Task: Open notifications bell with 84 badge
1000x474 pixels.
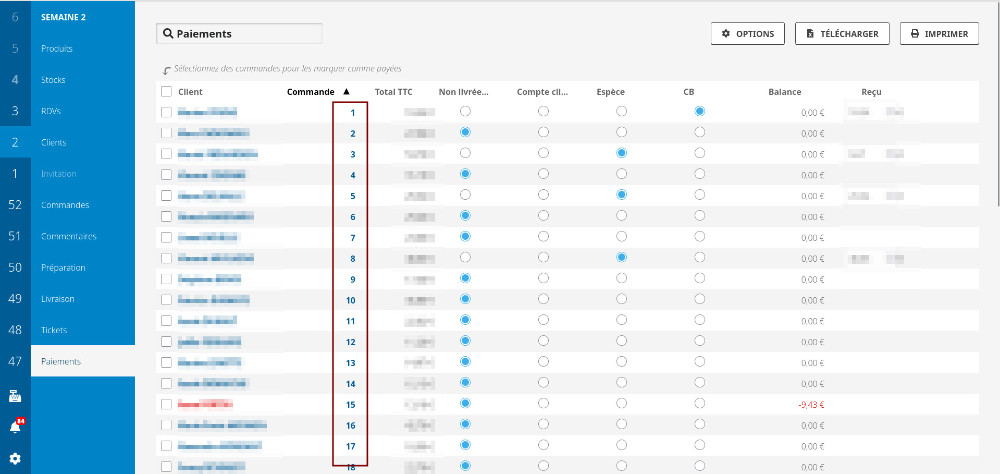Action: (x=15, y=427)
